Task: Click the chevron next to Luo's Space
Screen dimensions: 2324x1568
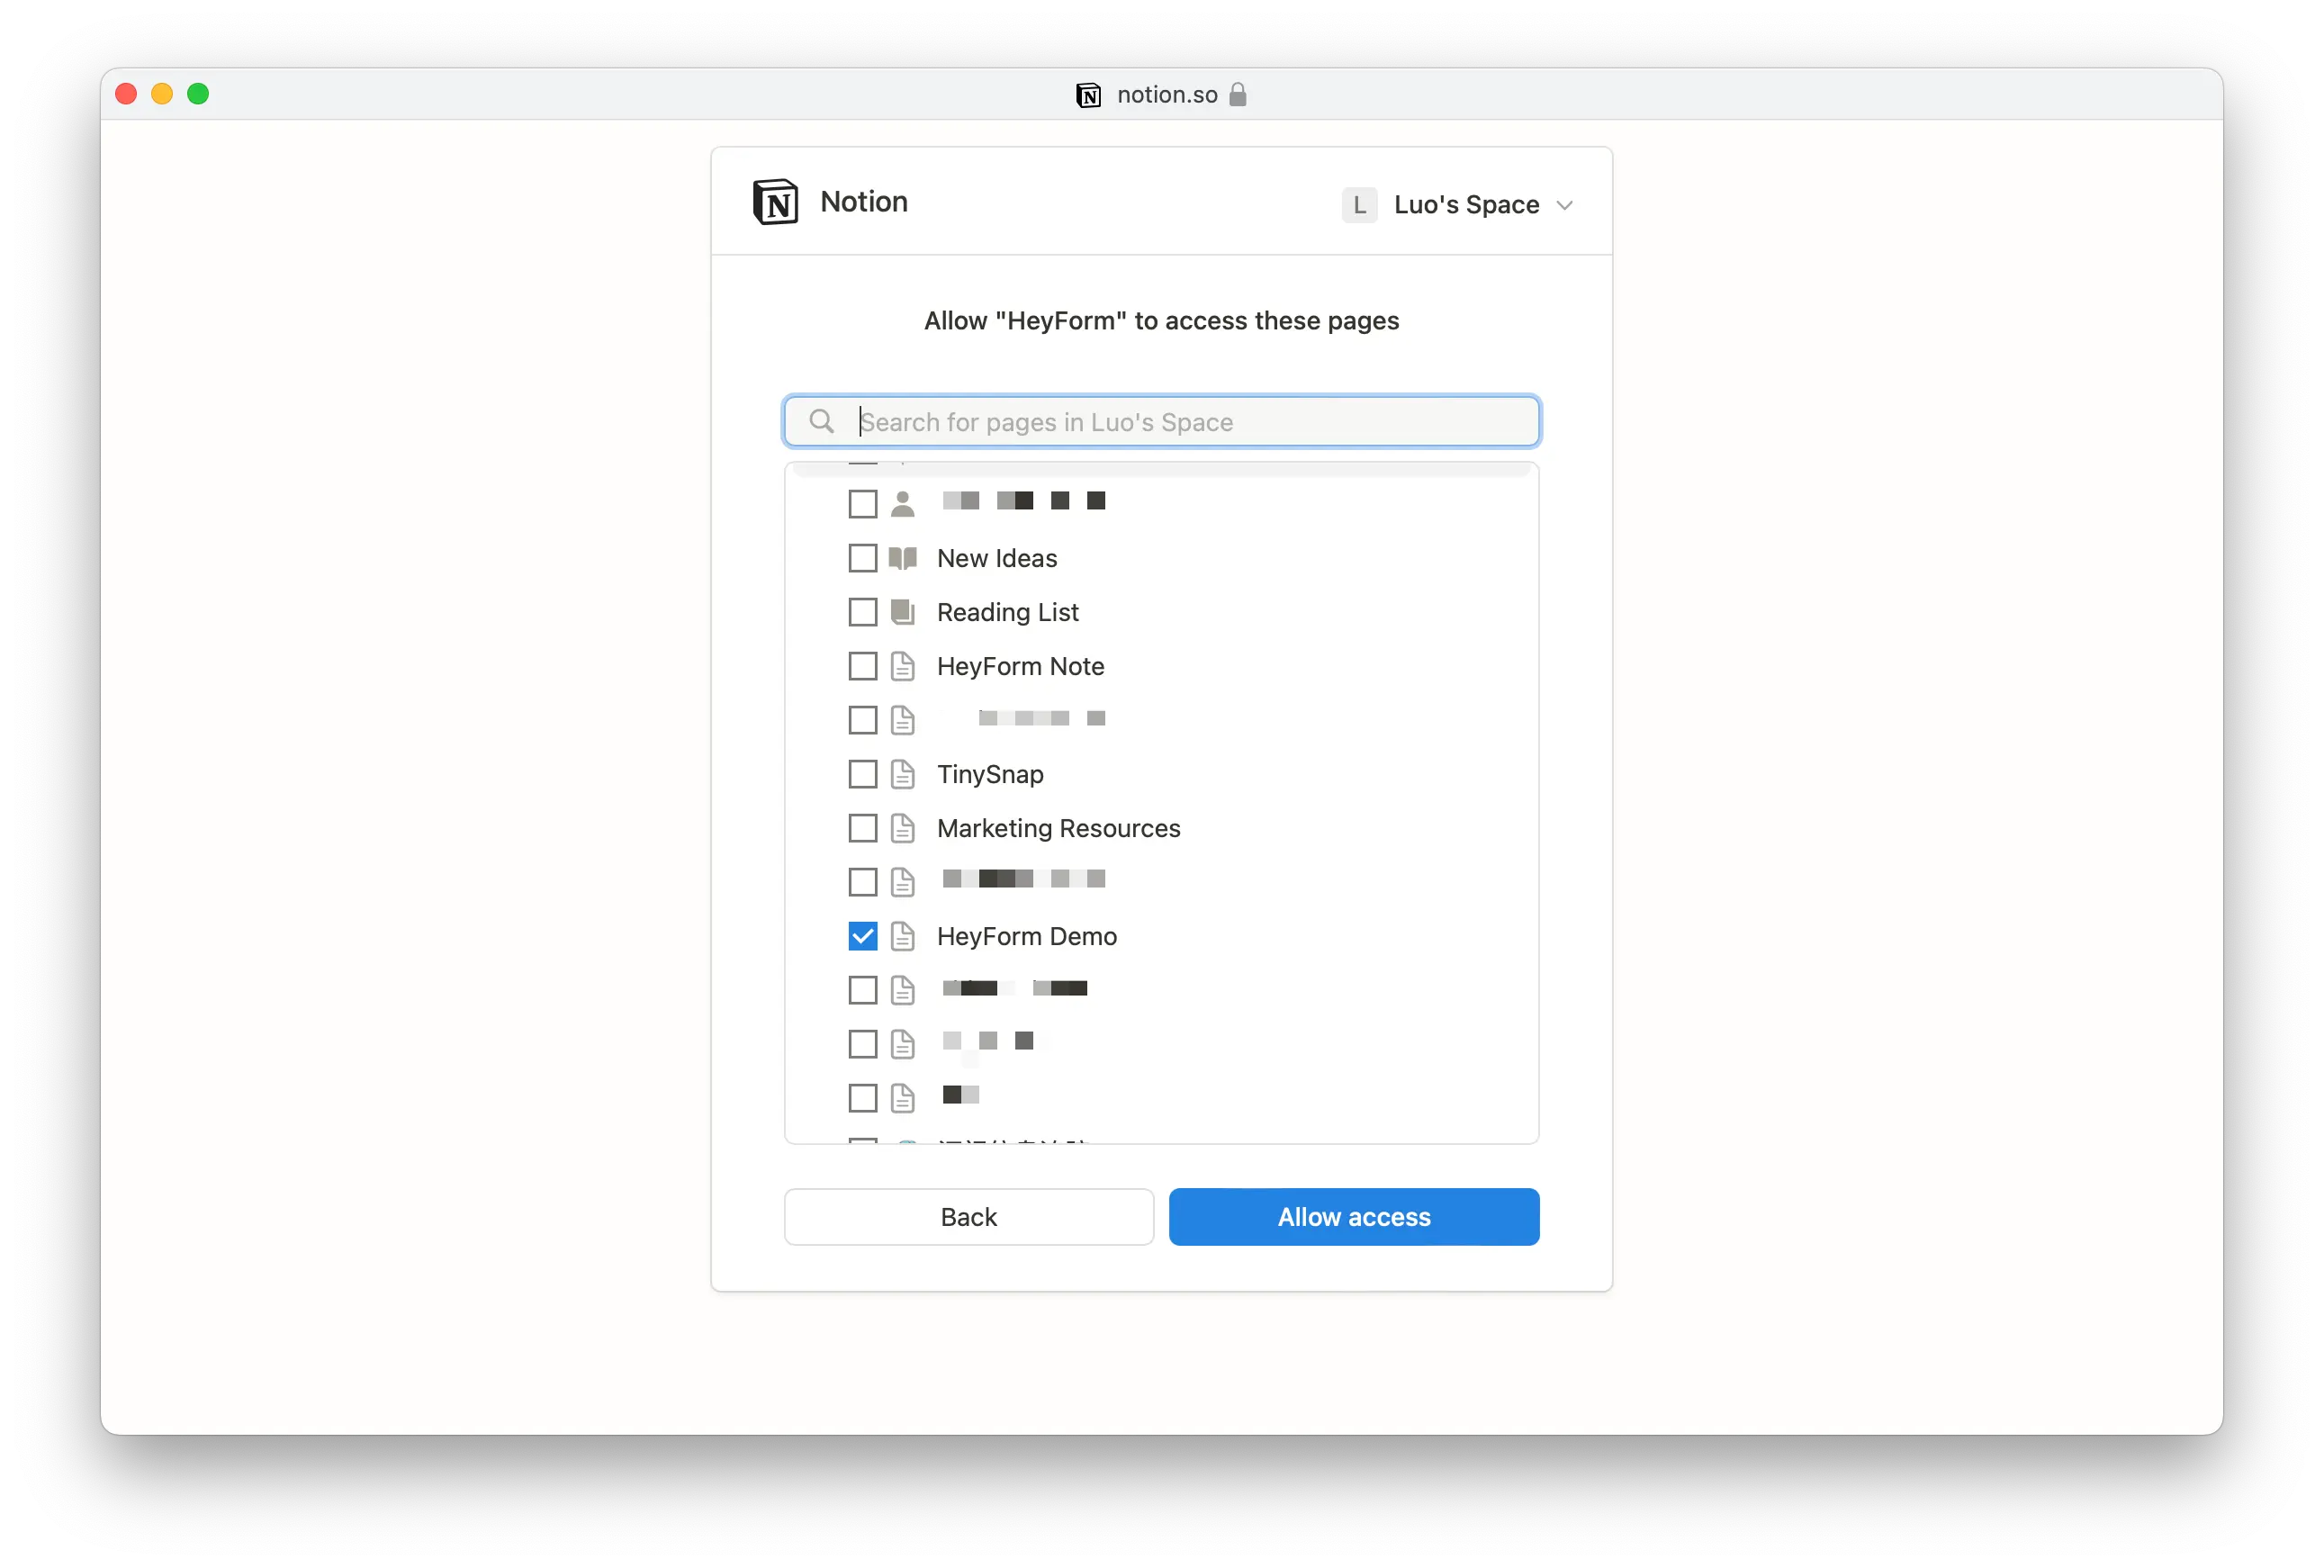Action: click(x=1565, y=204)
